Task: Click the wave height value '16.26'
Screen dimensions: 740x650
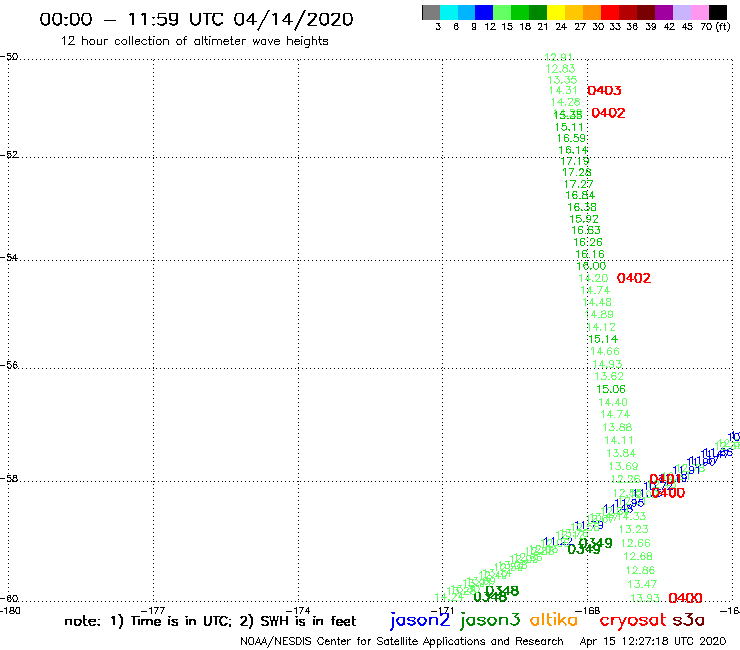Action: 588,242
